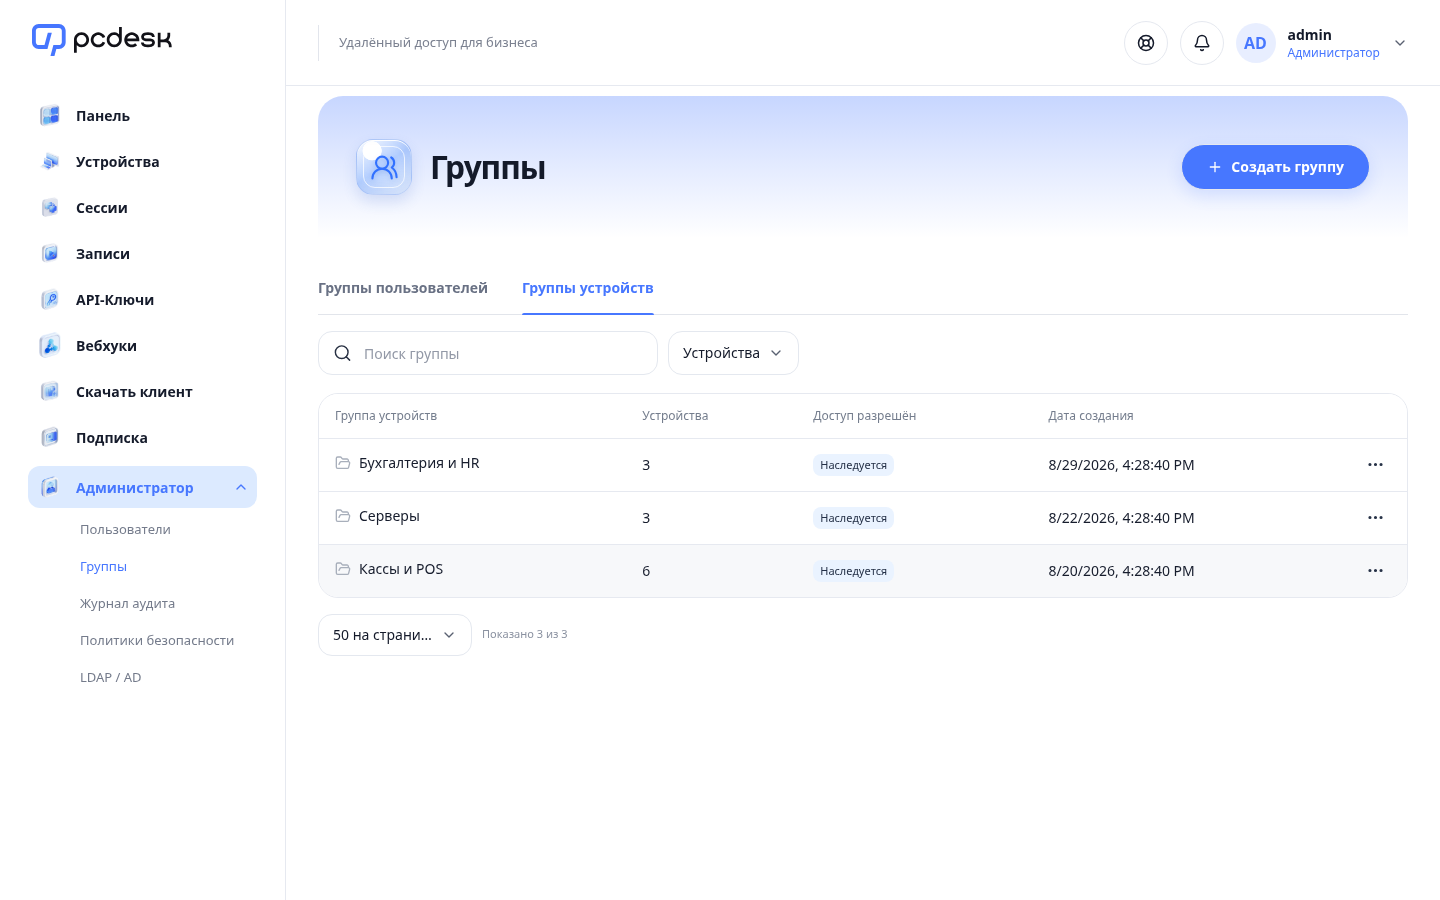Click folder icon of Бухгалтерия и HR
Image resolution: width=1440 pixels, height=900 pixels.
(x=343, y=463)
